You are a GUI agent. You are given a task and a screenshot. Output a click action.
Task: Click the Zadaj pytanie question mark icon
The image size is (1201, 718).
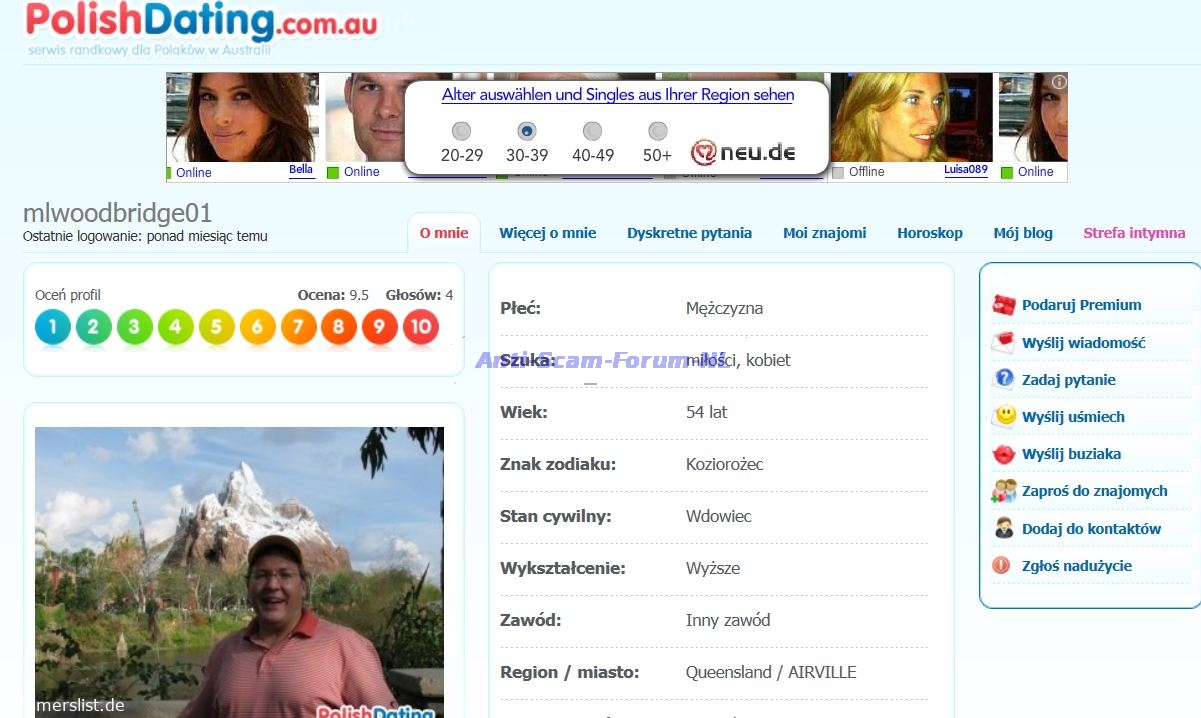point(1003,379)
